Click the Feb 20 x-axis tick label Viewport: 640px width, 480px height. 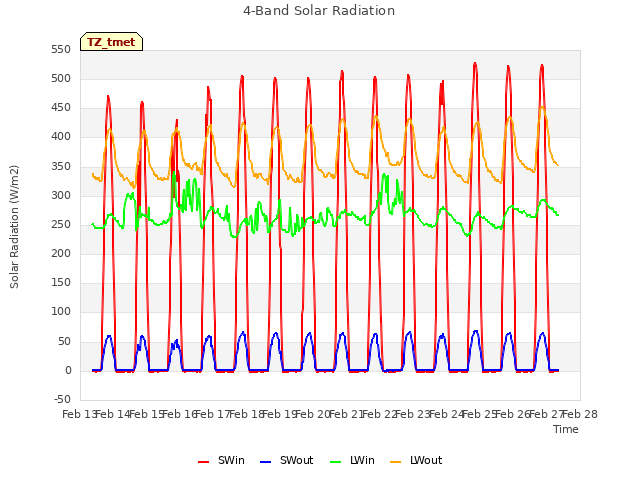click(x=313, y=414)
